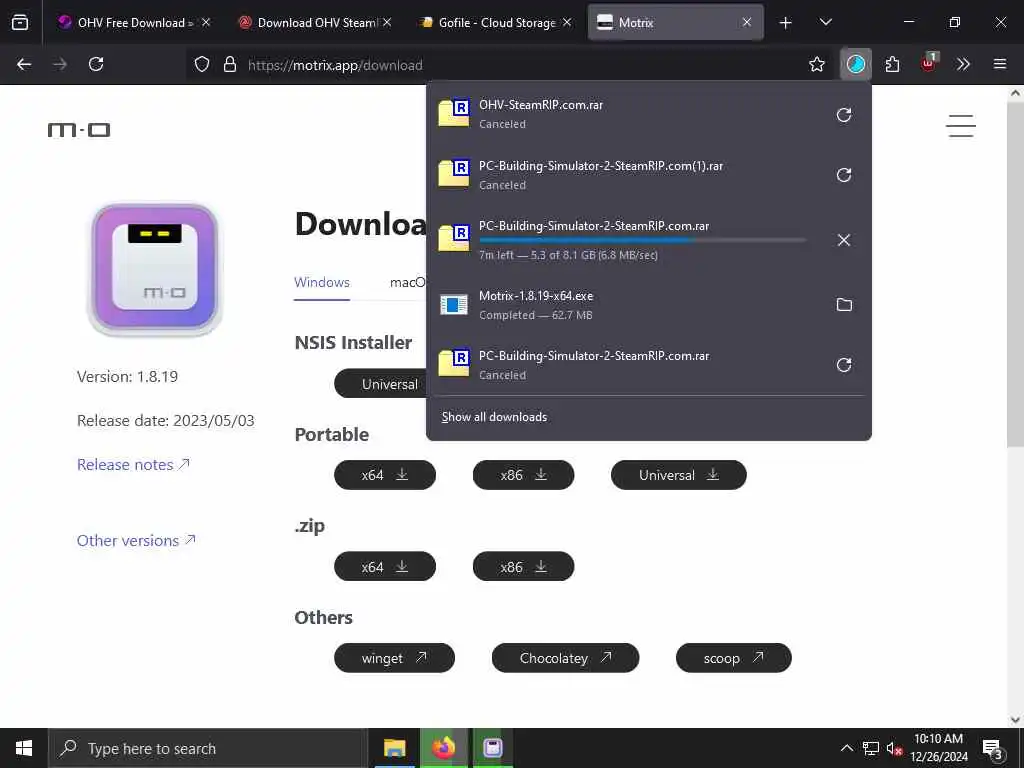Open File Explorer from the taskbar

tap(394, 748)
